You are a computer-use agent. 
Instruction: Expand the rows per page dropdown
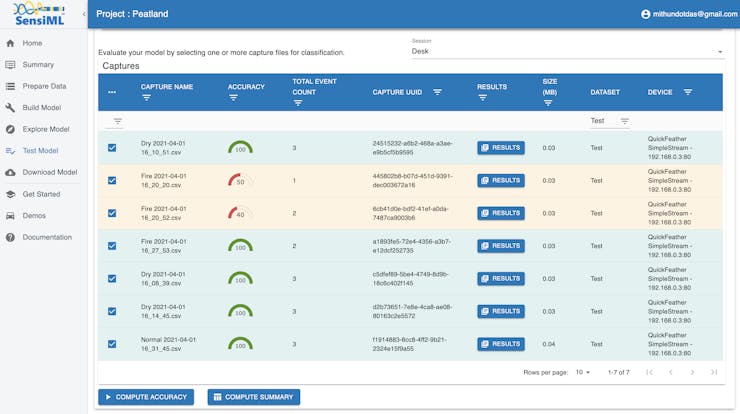coord(582,372)
